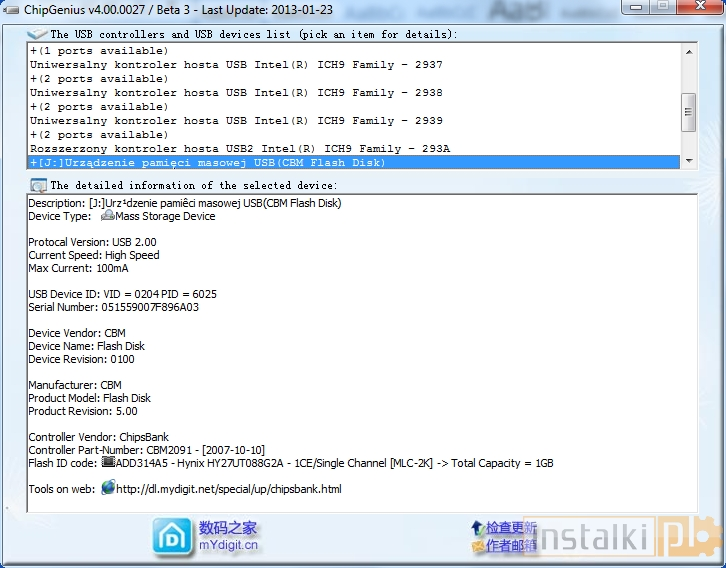Click the author email icon at bottom right
The height and width of the screenshot is (568, 726).
point(477,546)
